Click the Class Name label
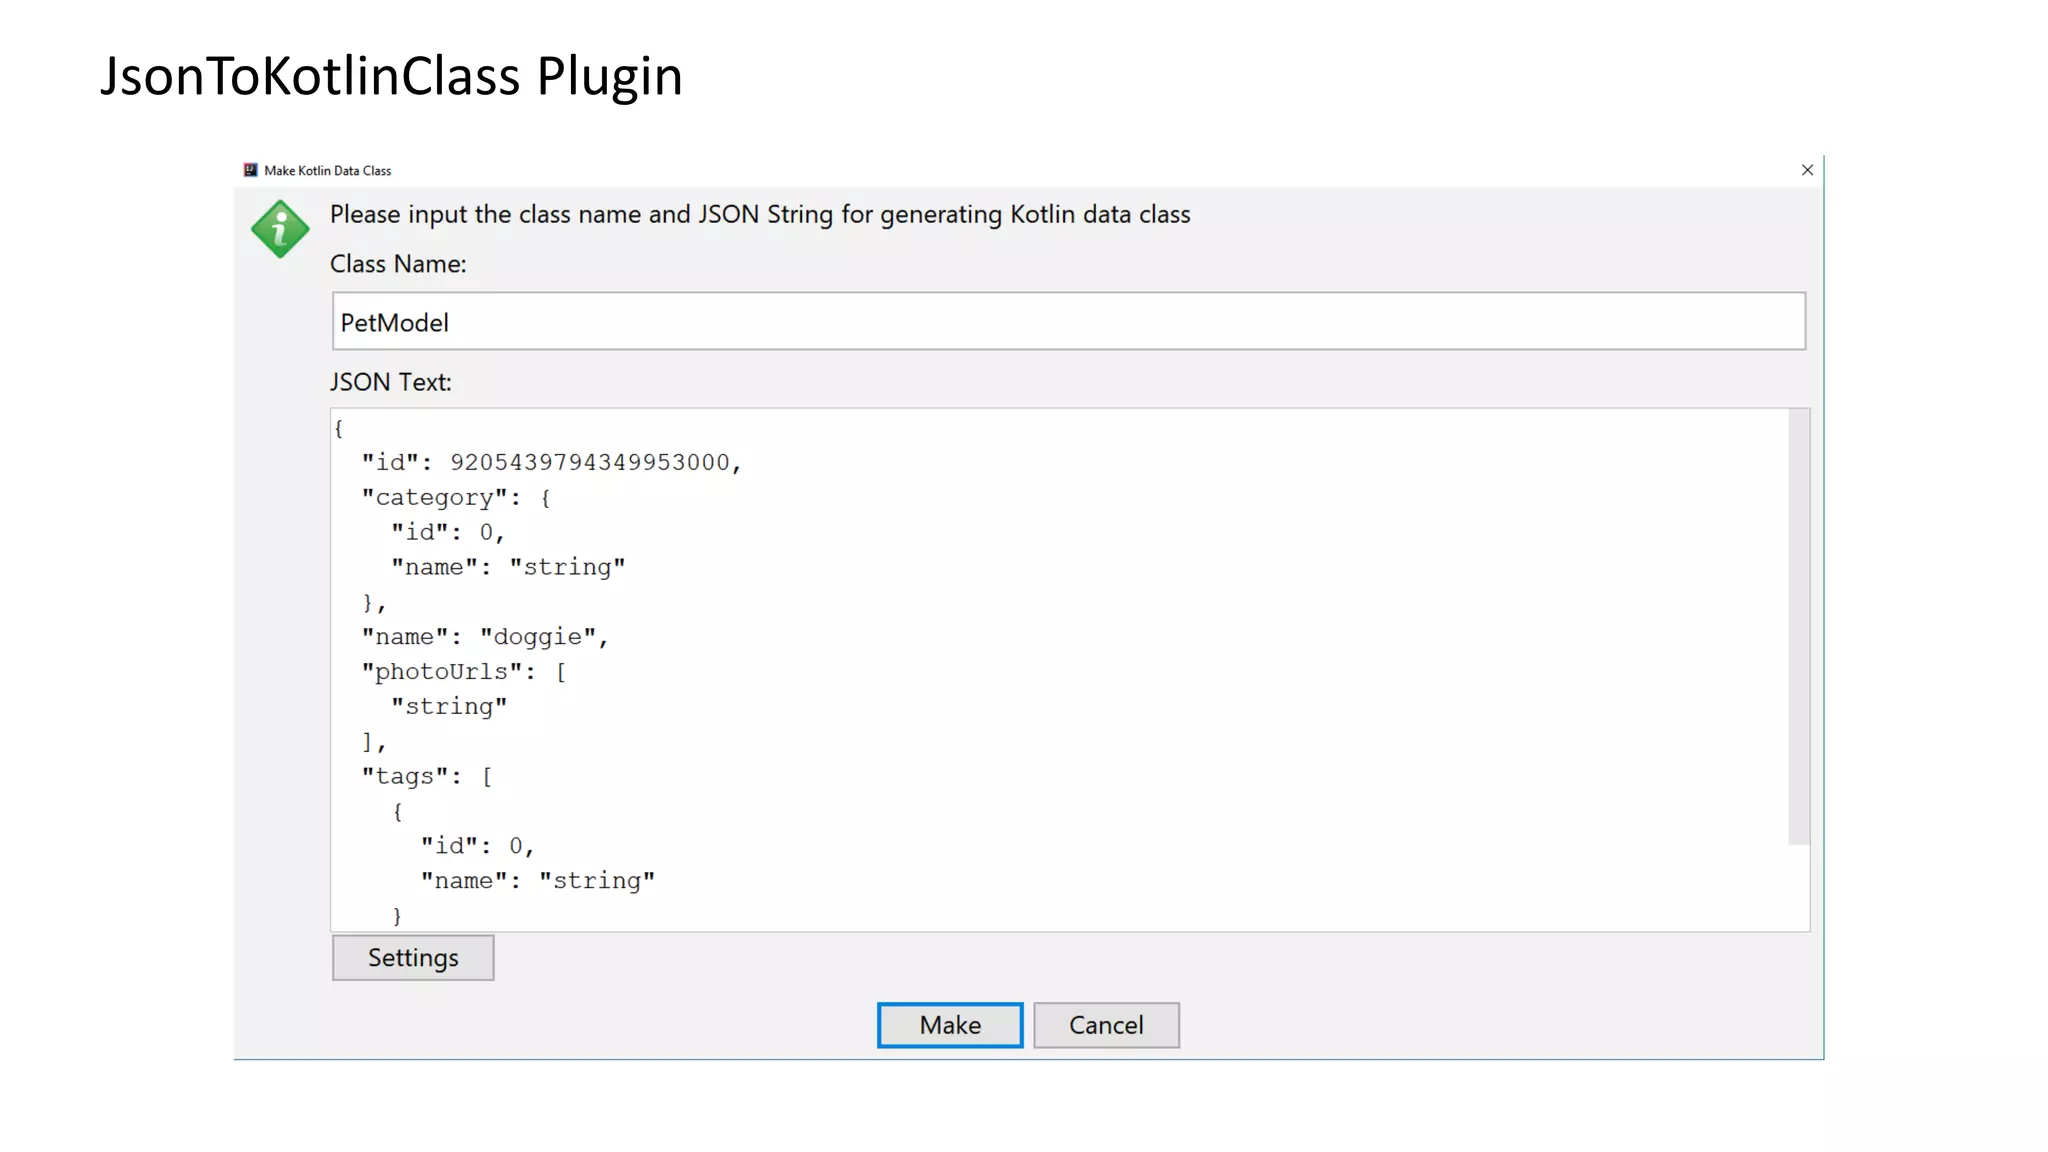The height and width of the screenshot is (1152, 2048). click(x=398, y=264)
